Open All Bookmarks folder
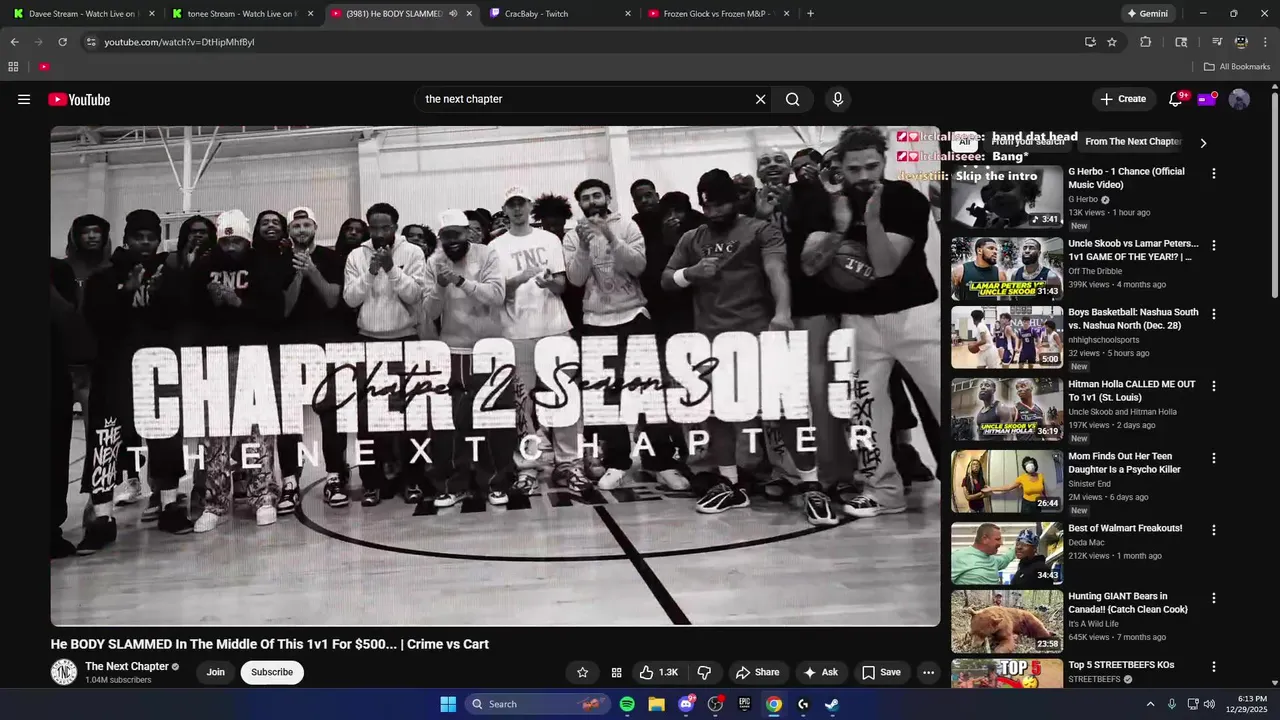The width and height of the screenshot is (1280, 720). tap(1237, 67)
